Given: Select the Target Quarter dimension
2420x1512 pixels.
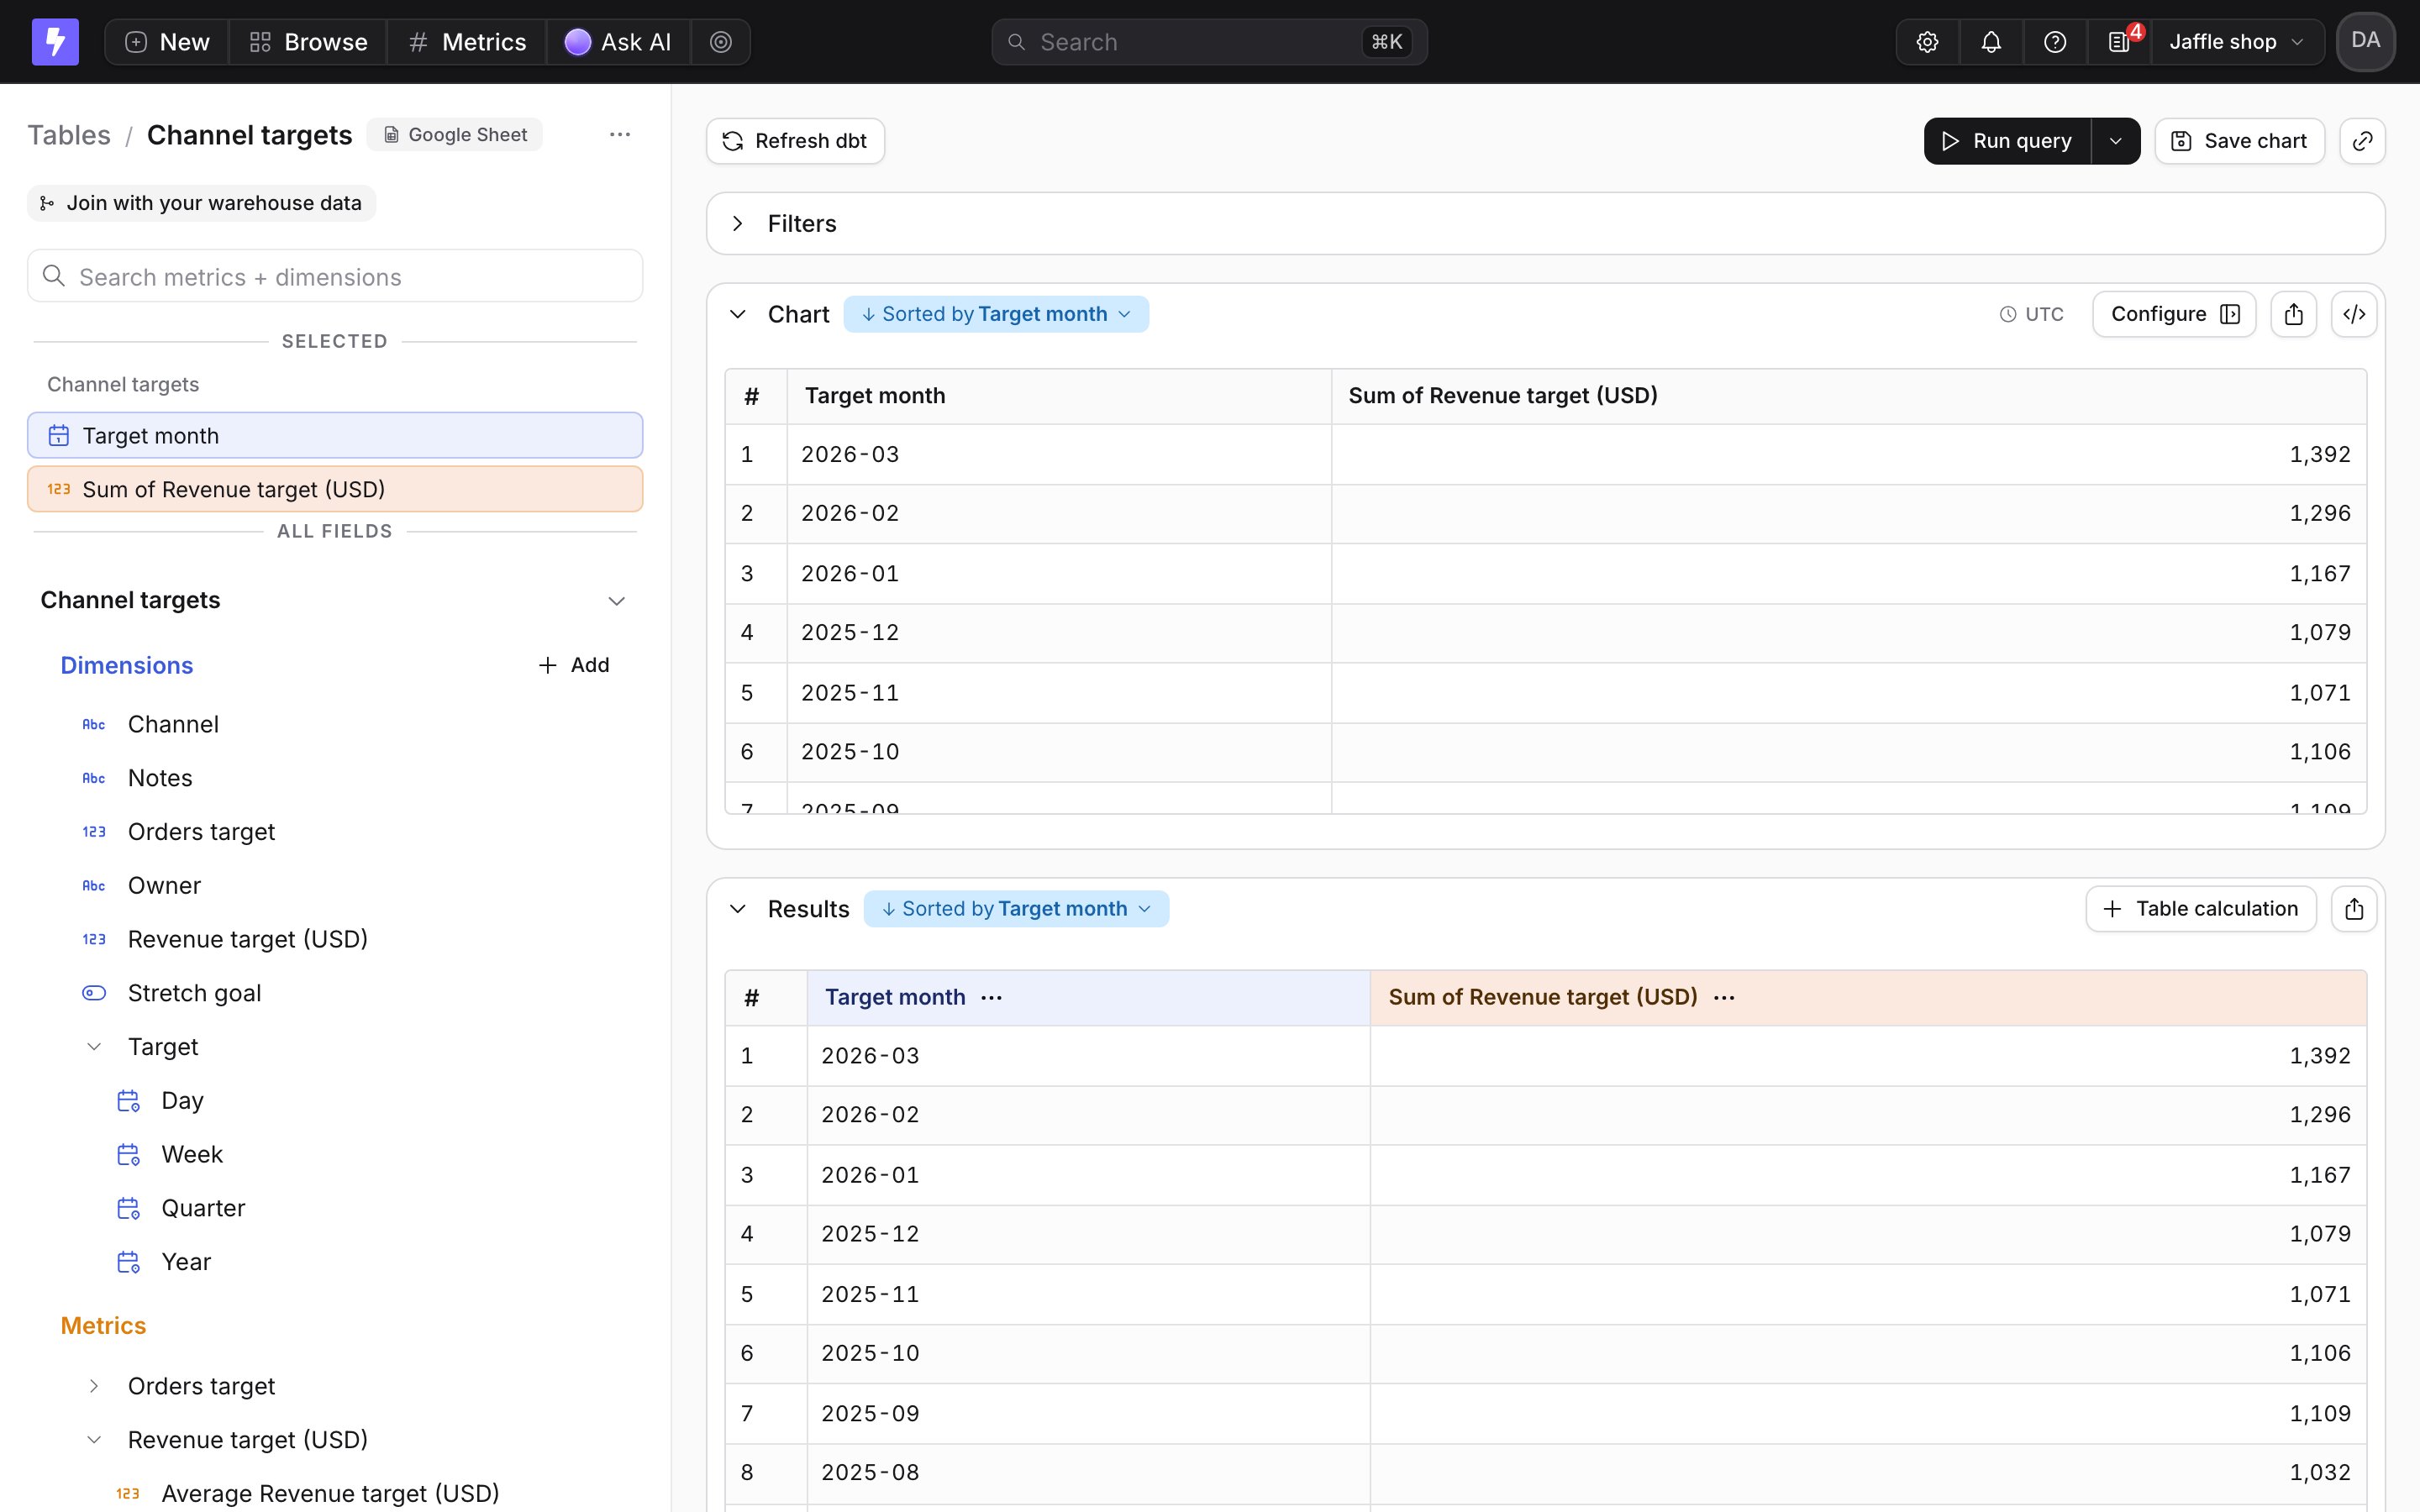Looking at the screenshot, I should click(203, 1208).
